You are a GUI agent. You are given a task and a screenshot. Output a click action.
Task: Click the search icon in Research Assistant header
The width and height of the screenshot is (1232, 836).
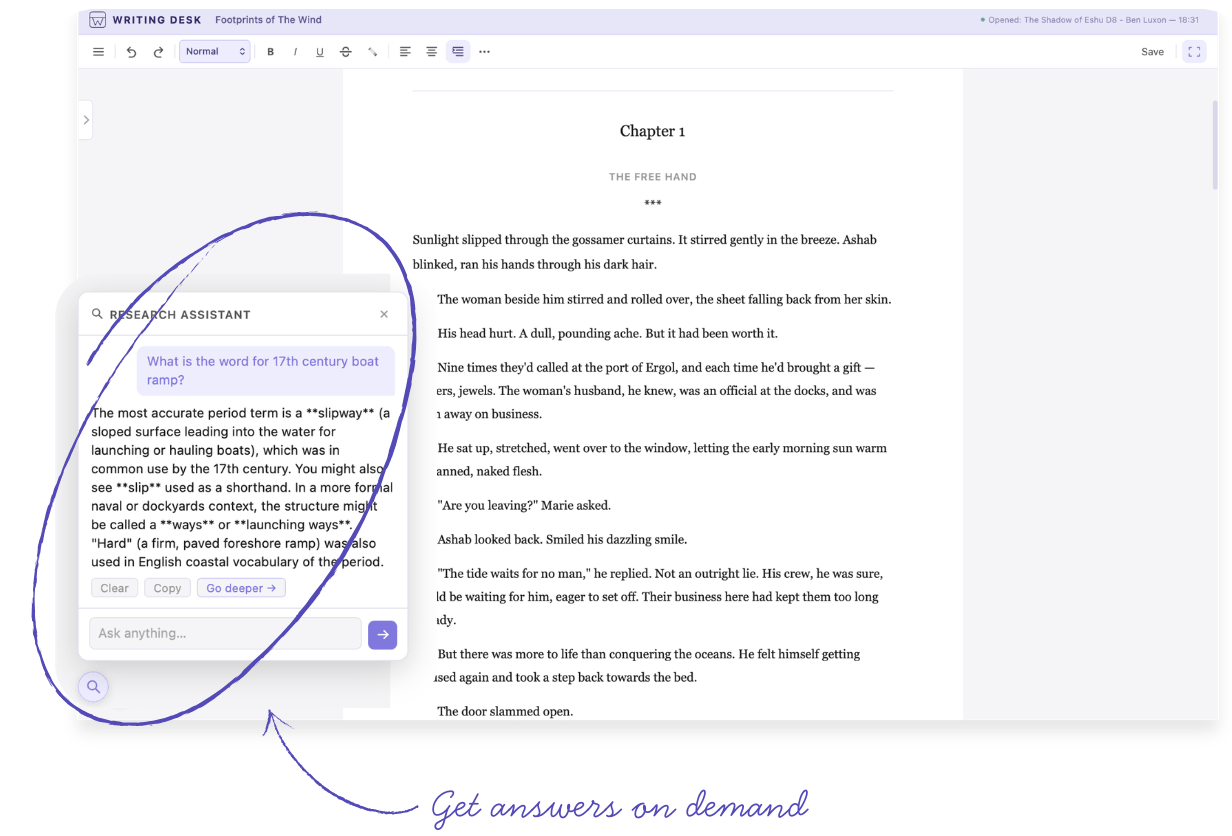pos(97,314)
